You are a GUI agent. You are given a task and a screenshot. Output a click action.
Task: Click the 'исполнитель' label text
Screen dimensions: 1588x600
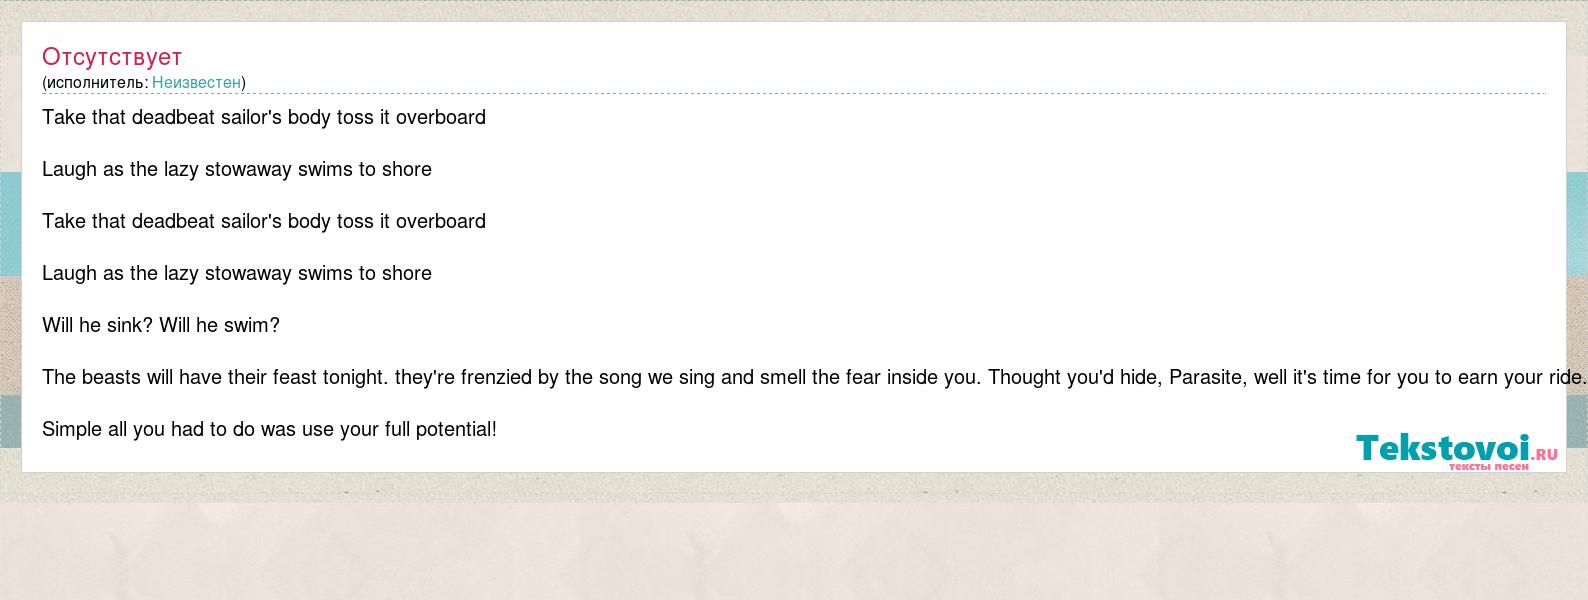tap(95, 82)
